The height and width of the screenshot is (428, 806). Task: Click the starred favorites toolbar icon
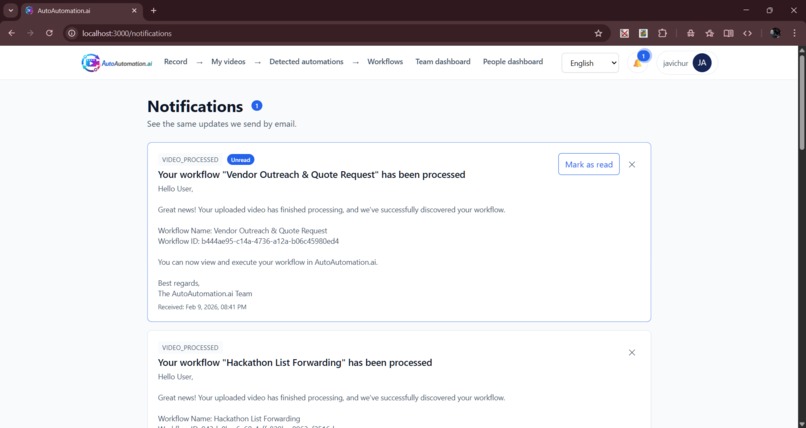(x=709, y=33)
